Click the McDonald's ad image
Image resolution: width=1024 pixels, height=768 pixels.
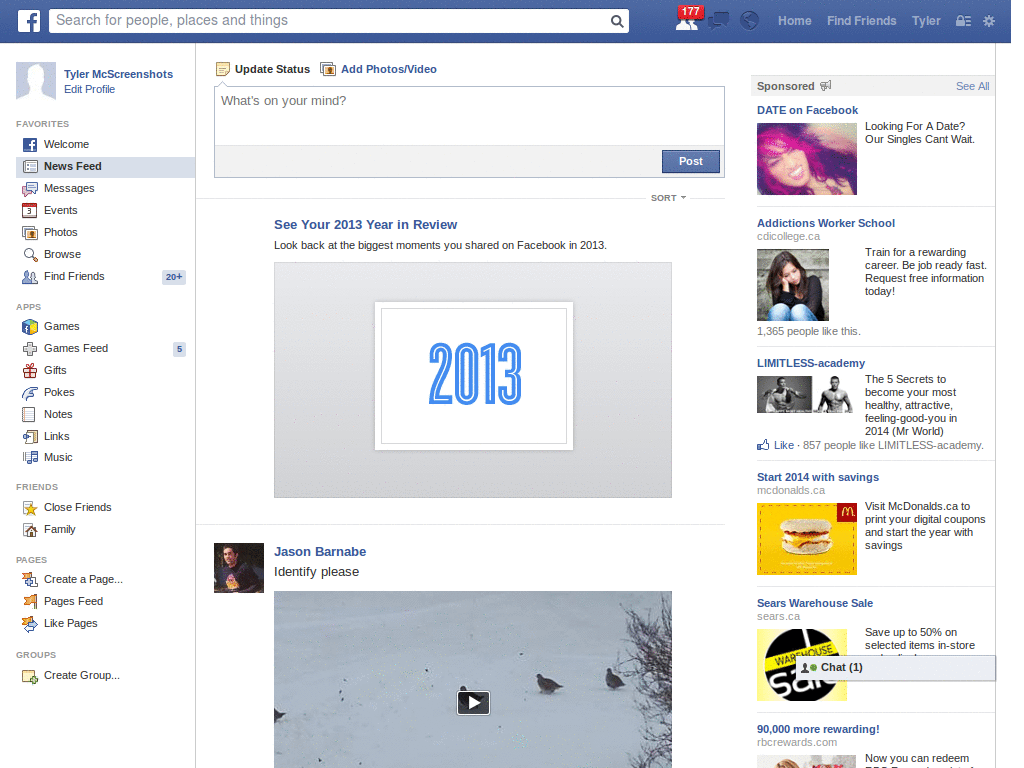[807, 539]
